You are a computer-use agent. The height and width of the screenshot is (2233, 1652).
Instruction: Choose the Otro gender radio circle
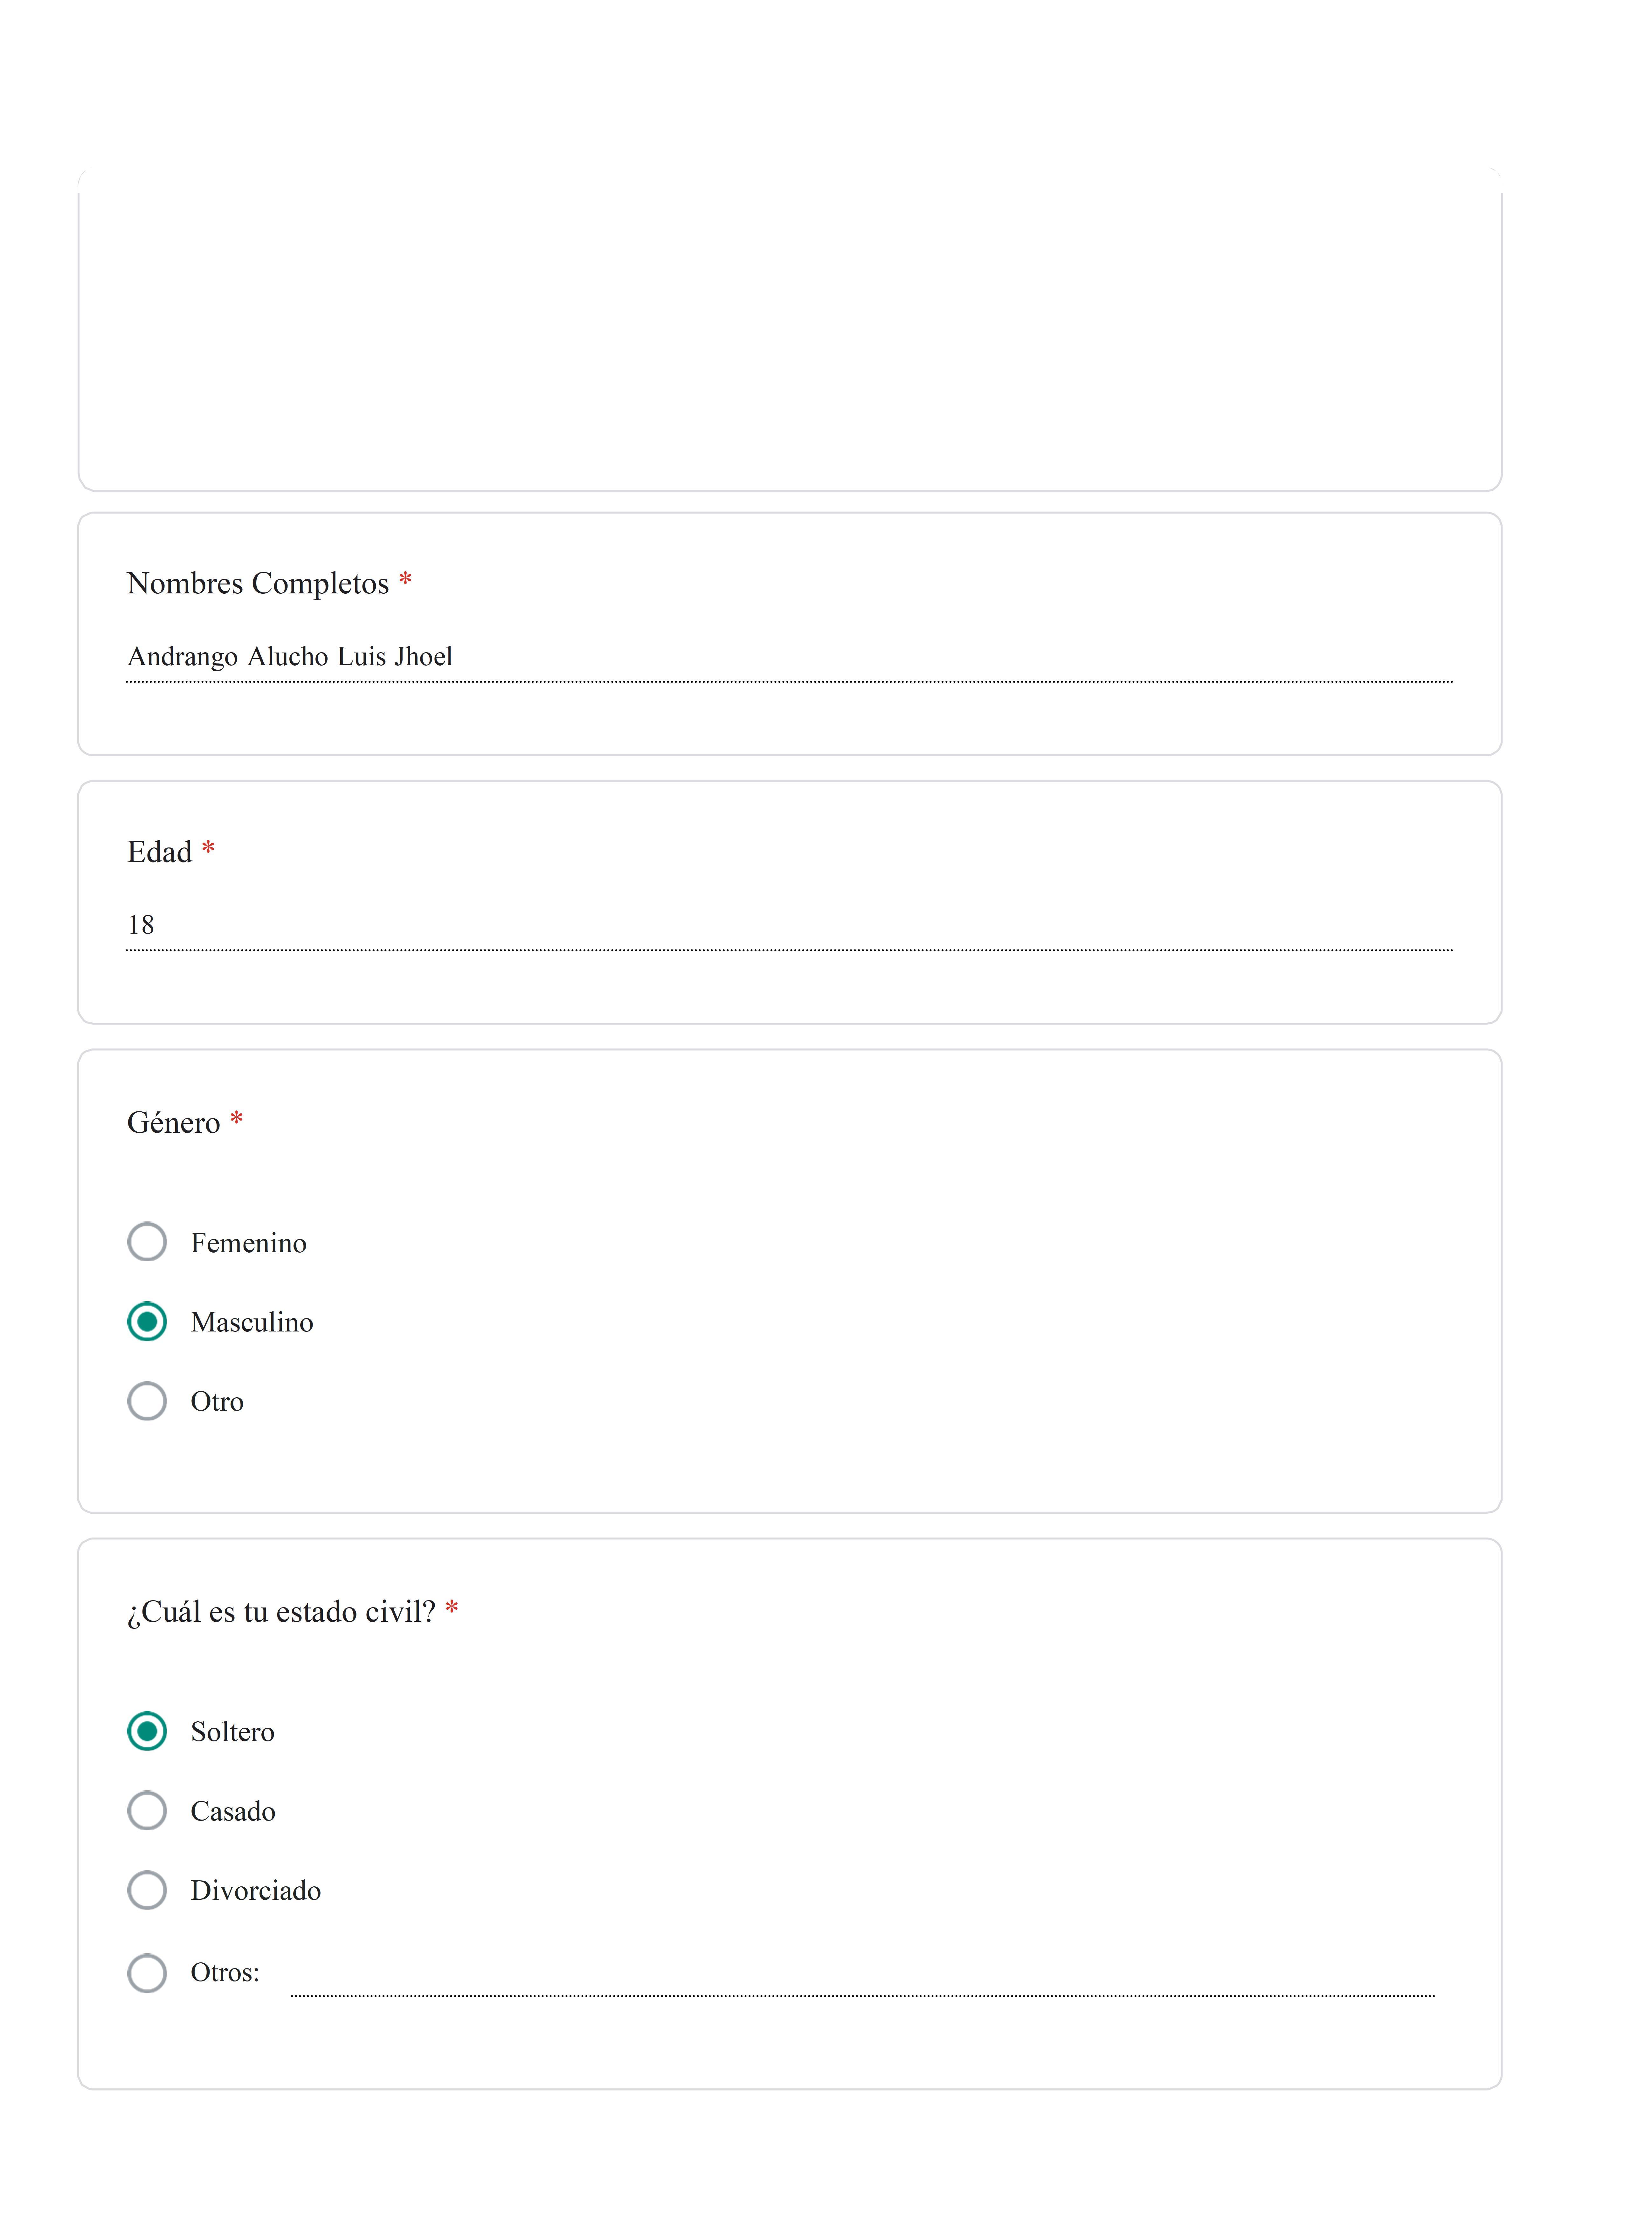(147, 1401)
